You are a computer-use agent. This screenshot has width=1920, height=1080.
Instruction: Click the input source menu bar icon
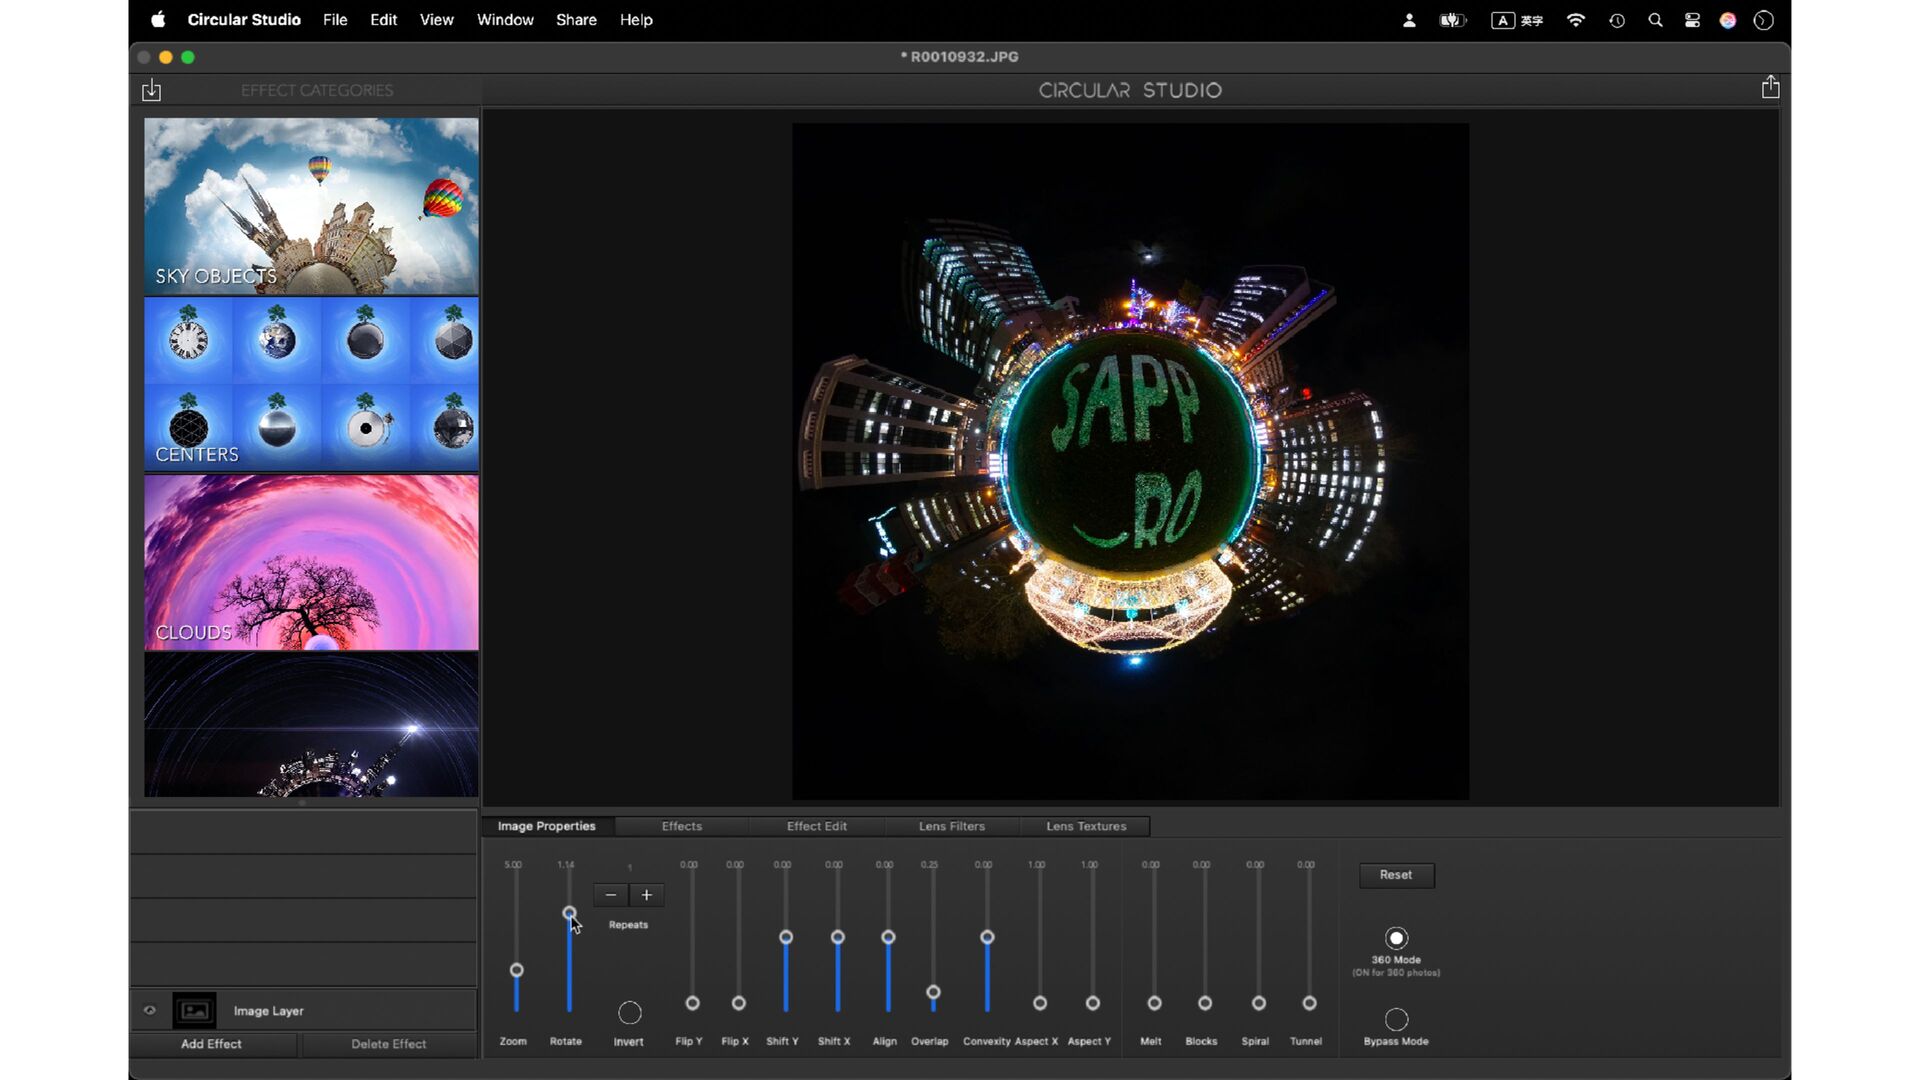[x=1517, y=20]
